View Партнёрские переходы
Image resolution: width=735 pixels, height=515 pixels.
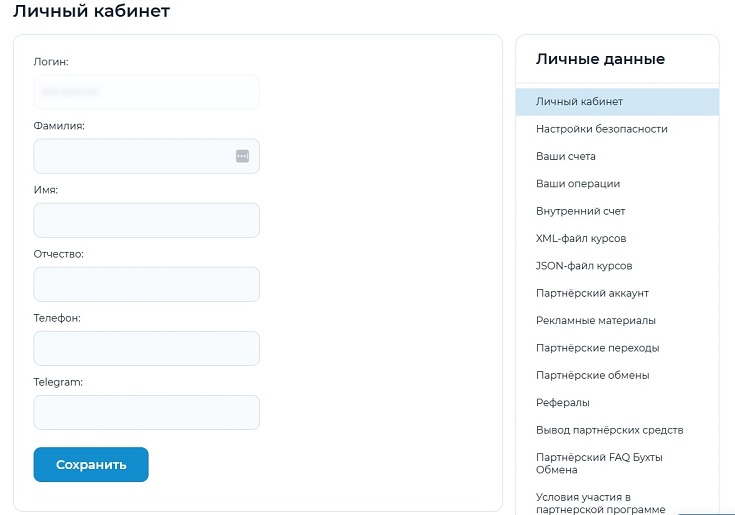pyautogui.click(x=597, y=348)
